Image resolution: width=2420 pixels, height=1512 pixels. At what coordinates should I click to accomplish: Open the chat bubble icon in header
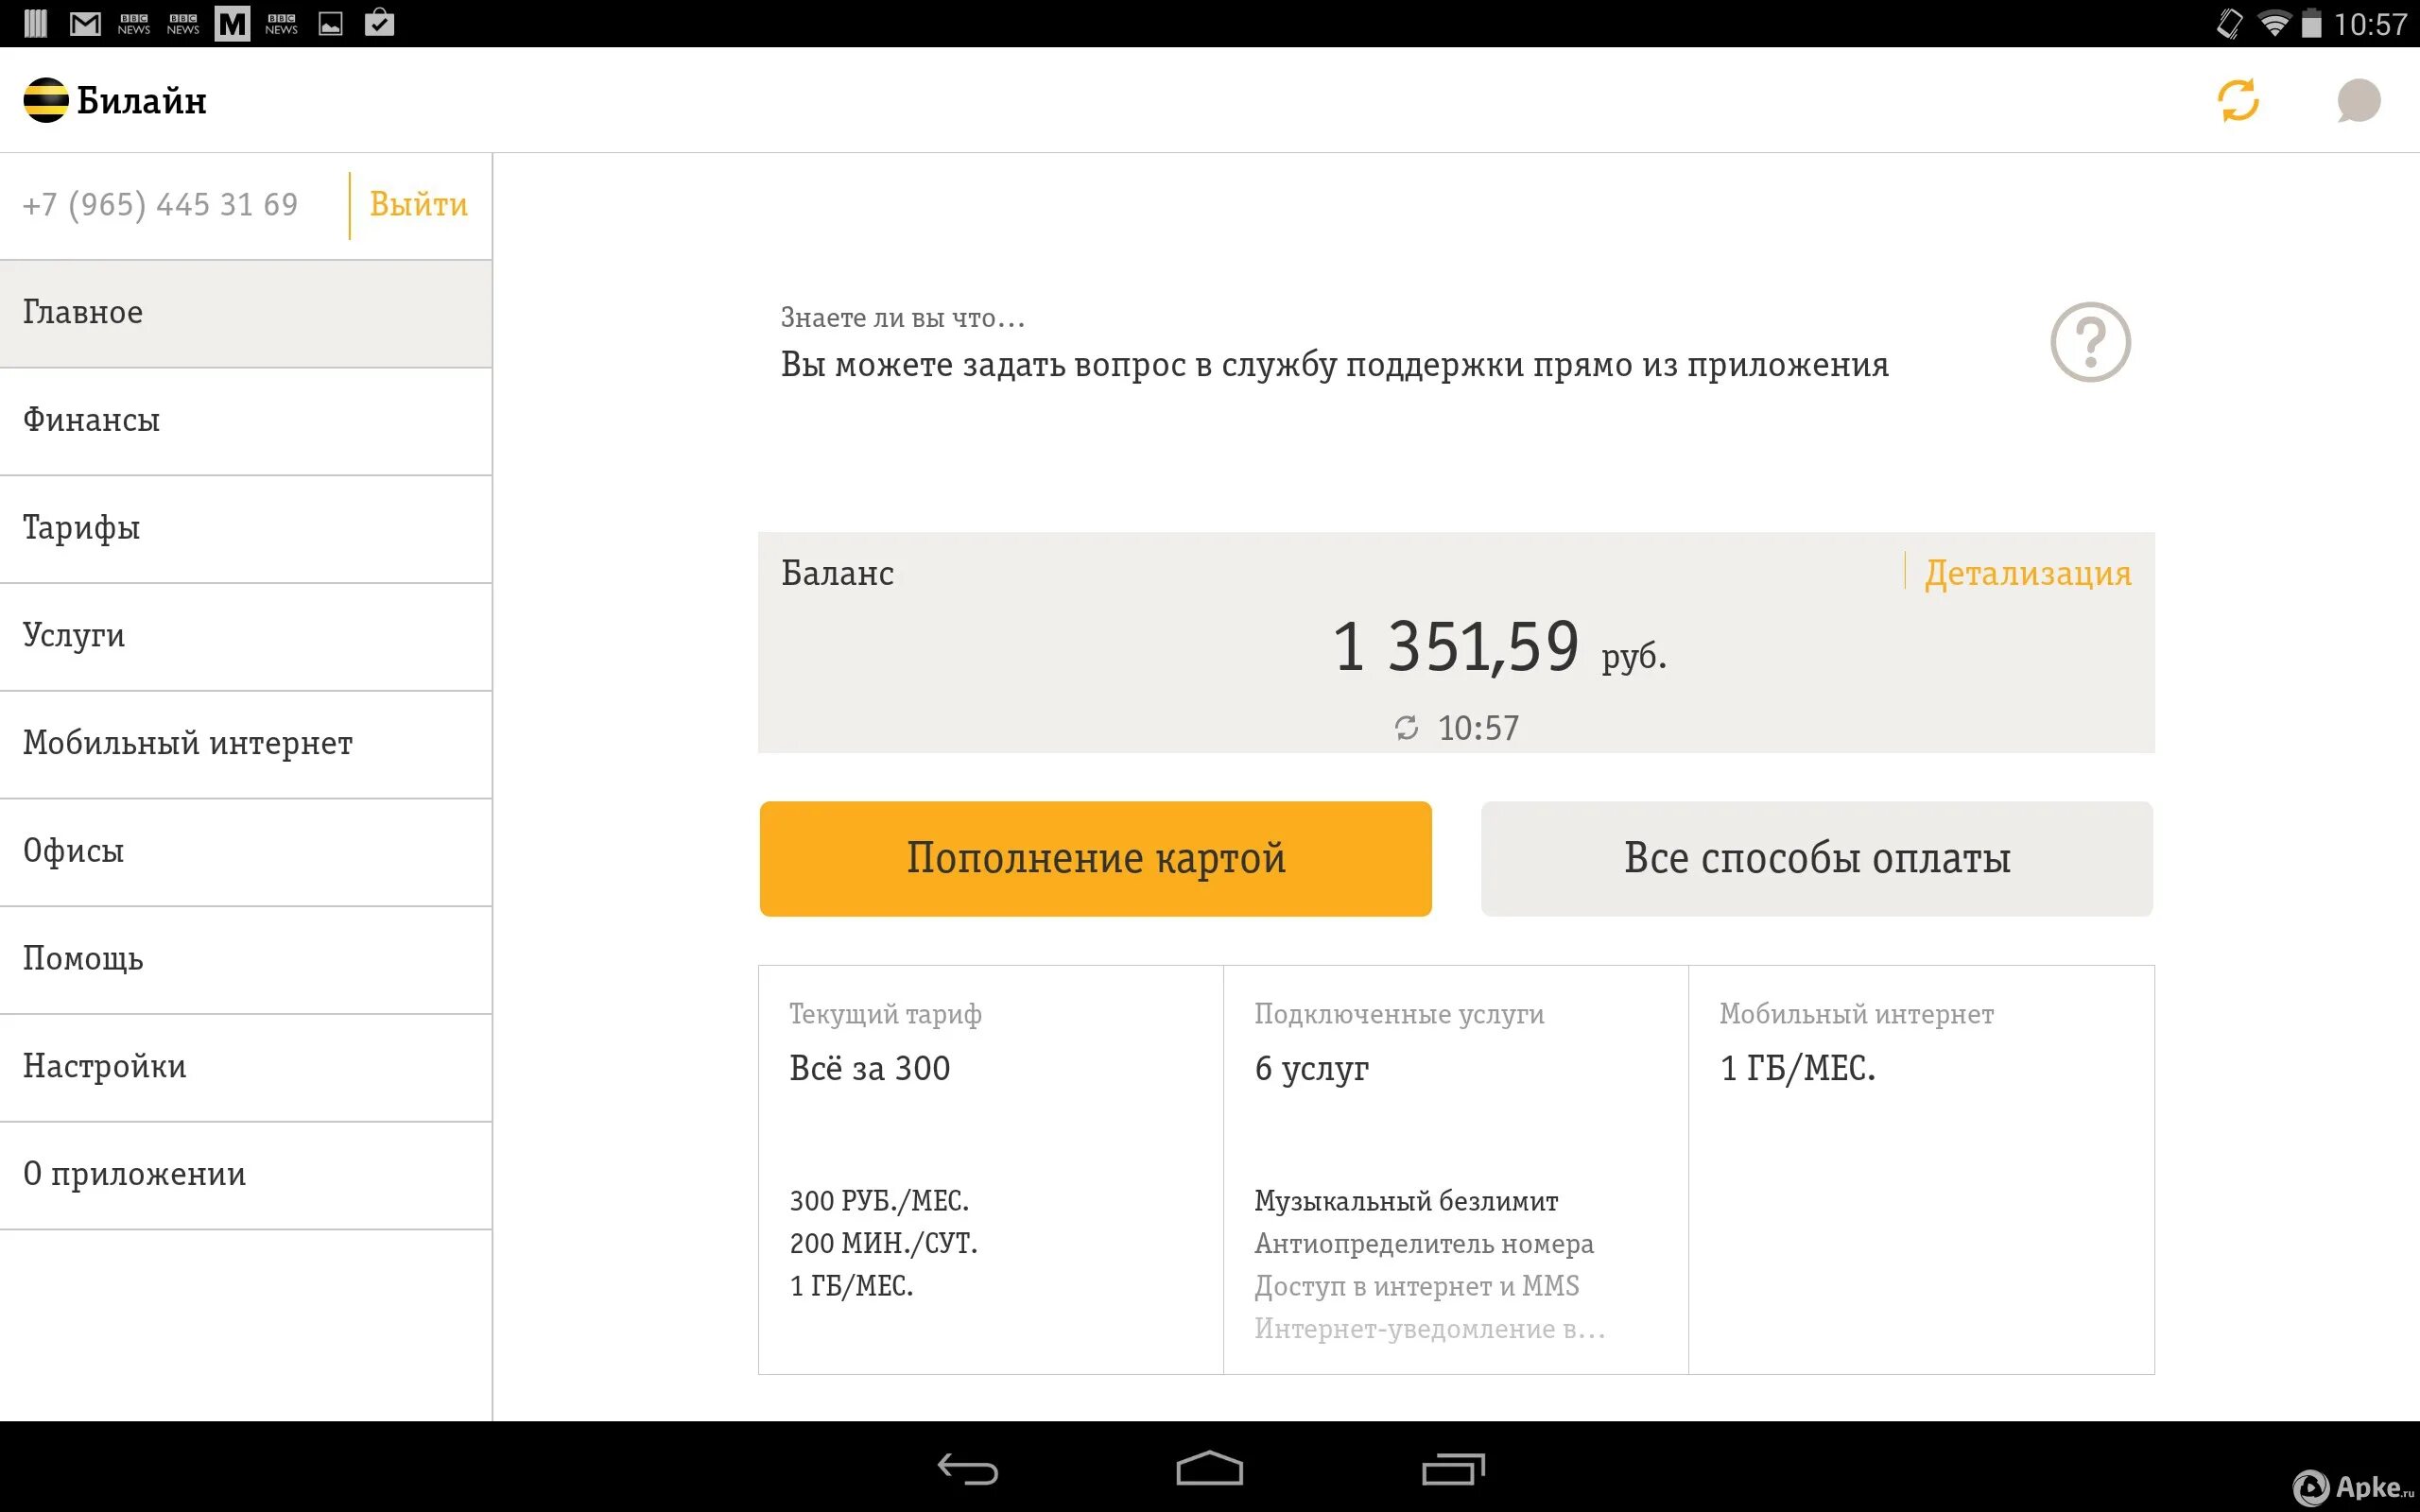coord(2358,101)
